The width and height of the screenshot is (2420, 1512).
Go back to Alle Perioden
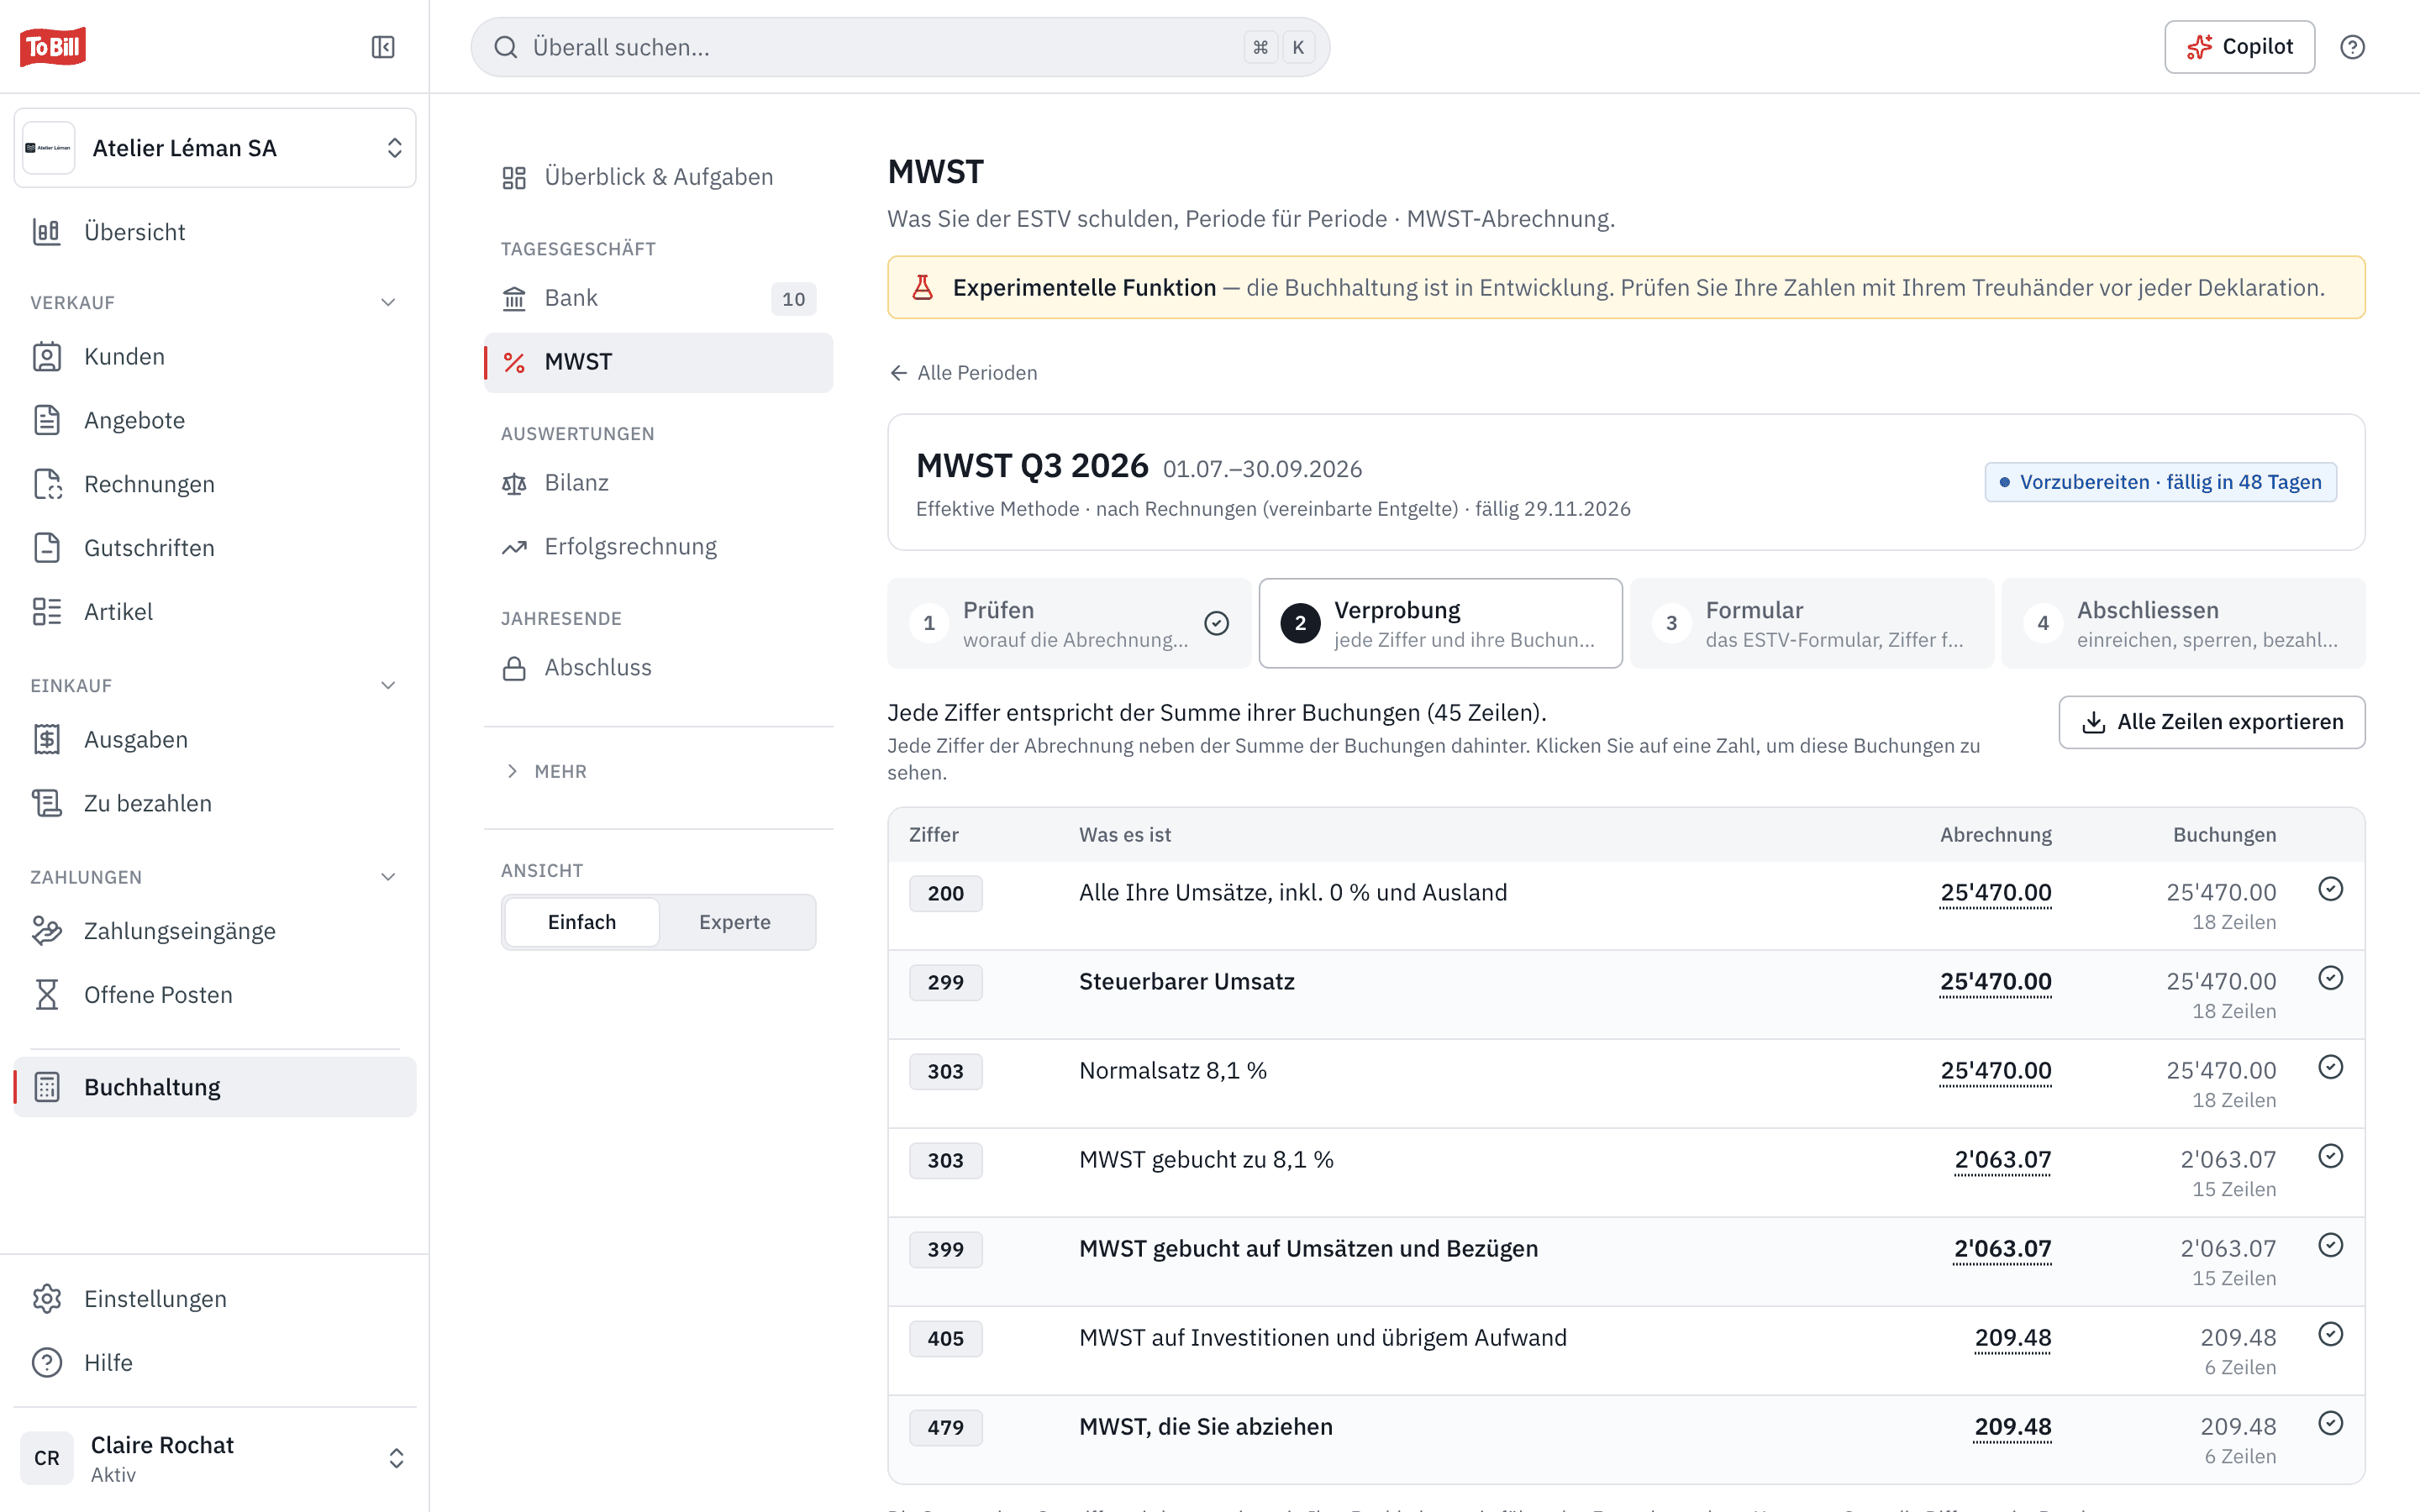(963, 373)
